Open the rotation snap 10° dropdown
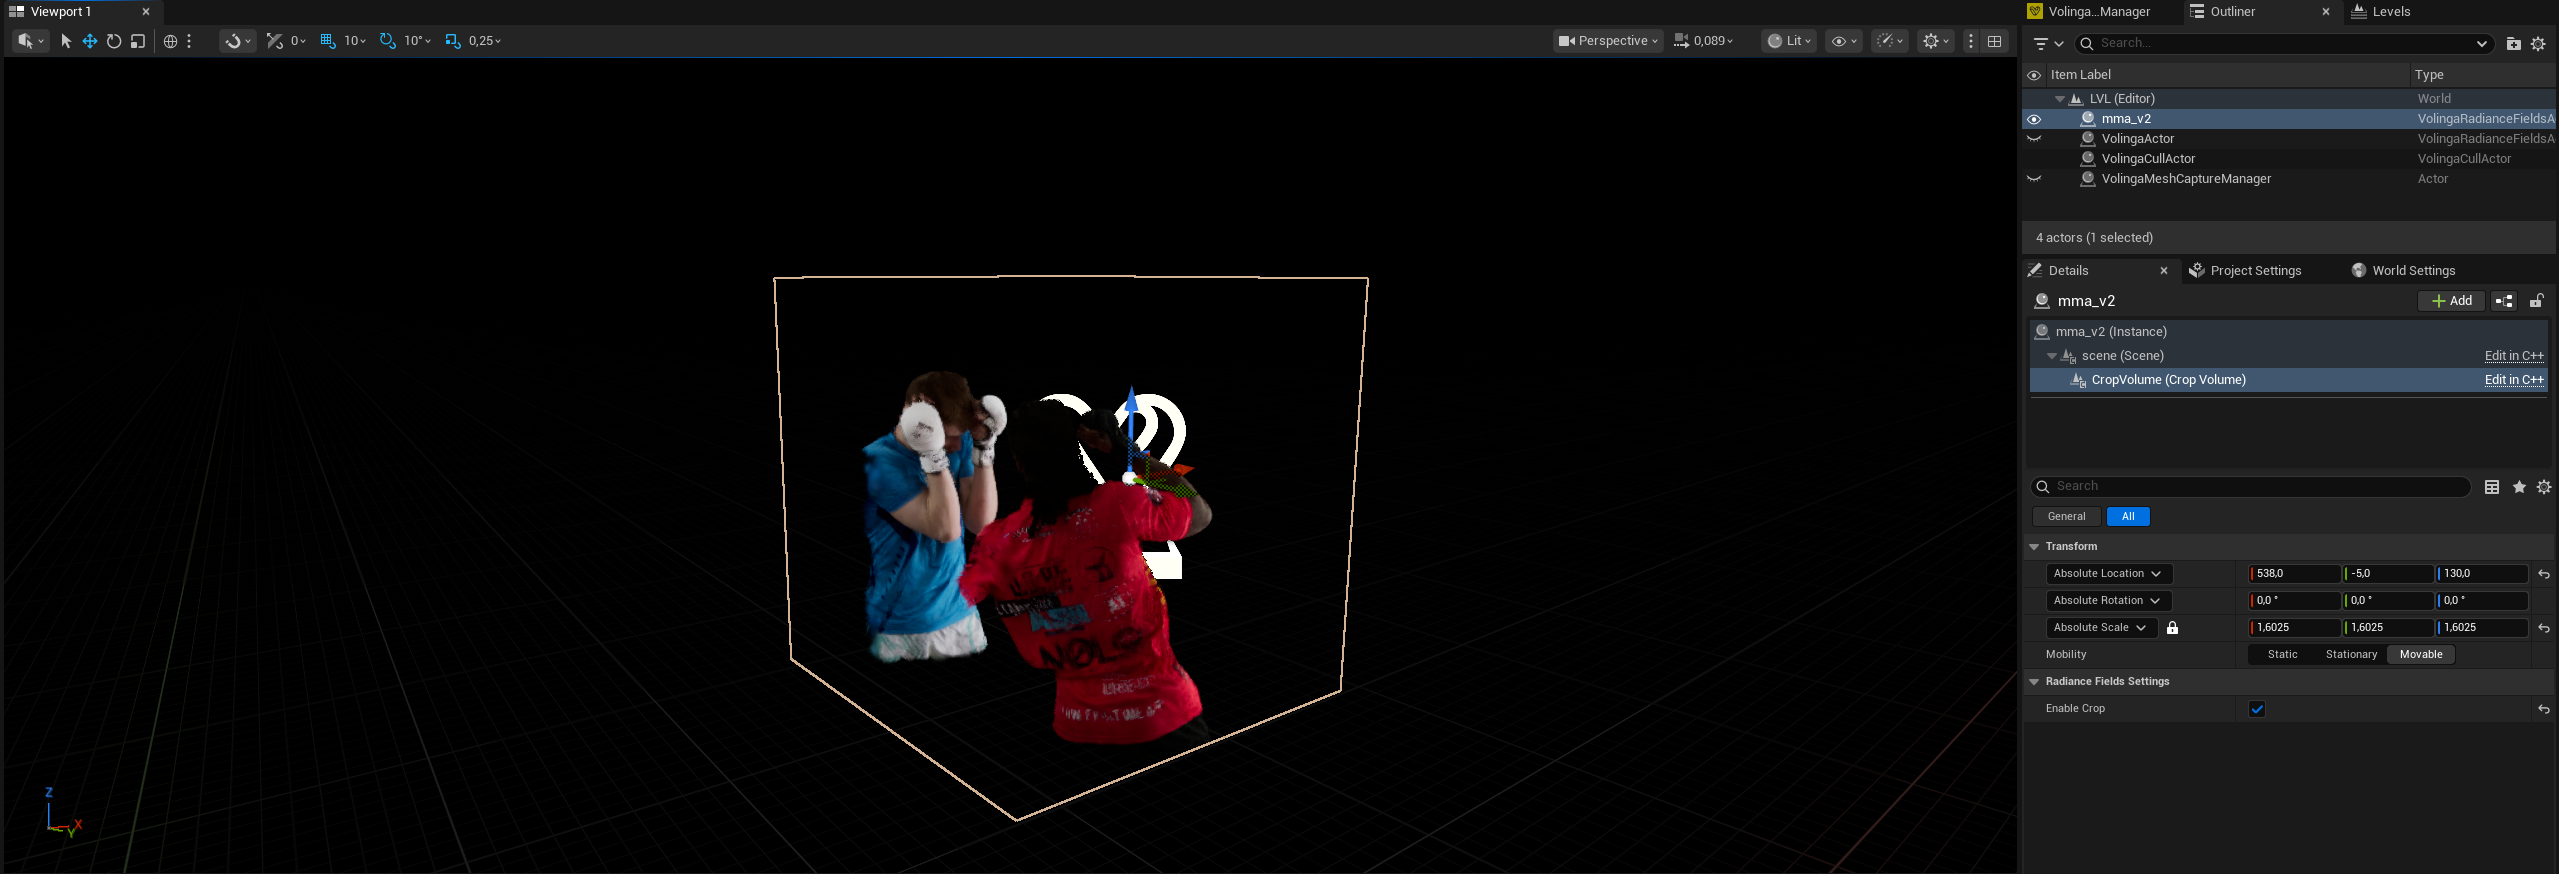Viewport: 2559px width, 874px height. click(417, 41)
